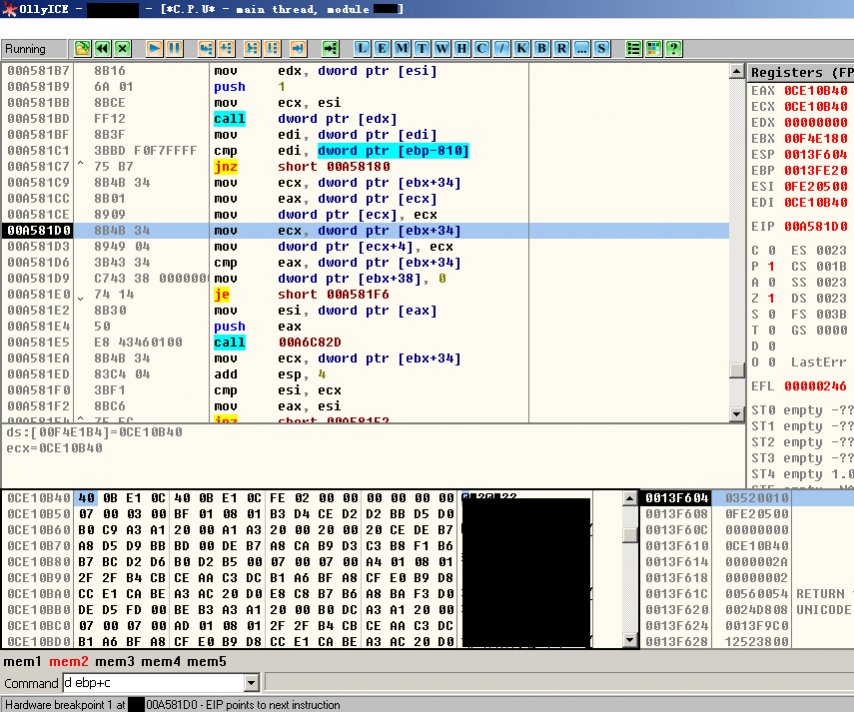Open Source window with S button
This screenshot has width=854, height=712.
601,49
